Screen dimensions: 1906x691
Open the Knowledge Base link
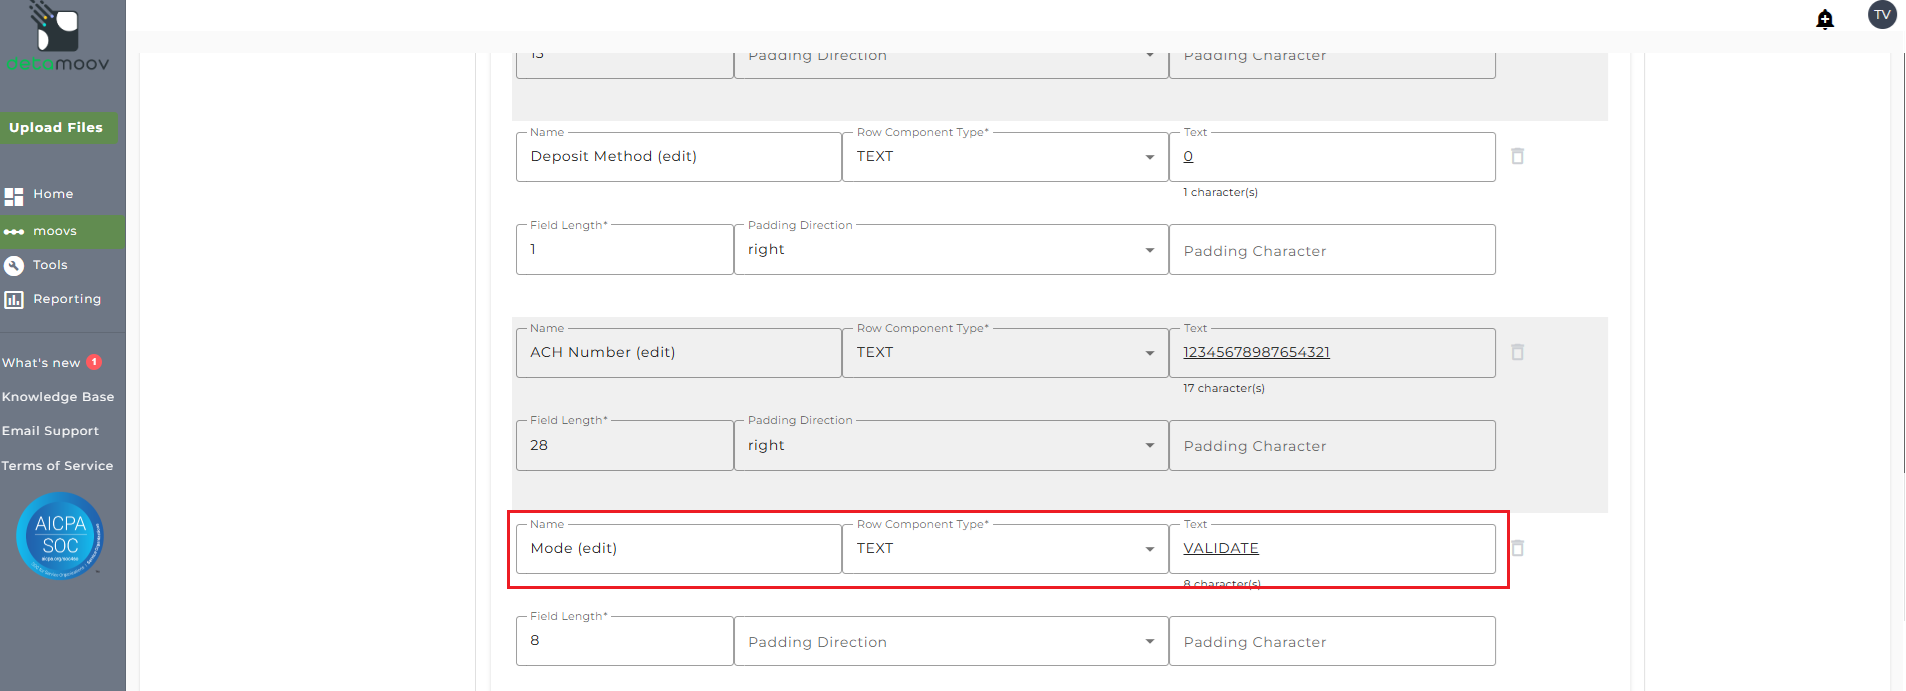(x=58, y=397)
